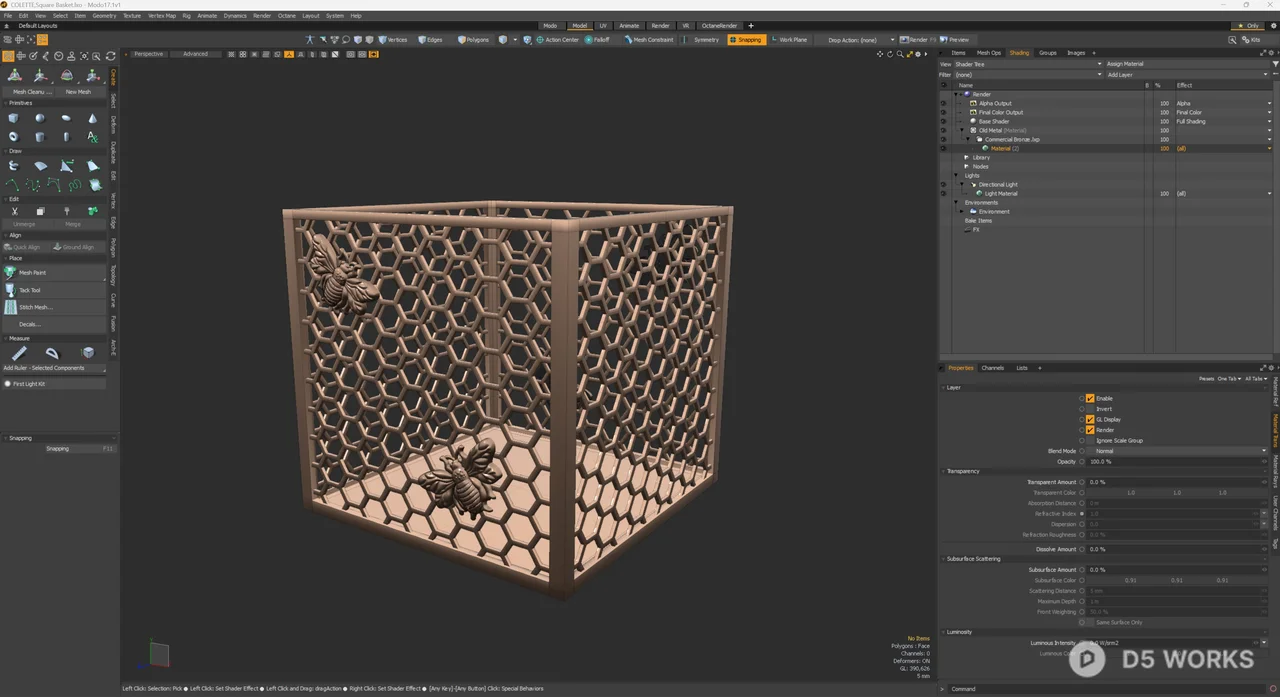Collapse the Render tree node
This screenshot has height=697, width=1280.
[956, 94]
